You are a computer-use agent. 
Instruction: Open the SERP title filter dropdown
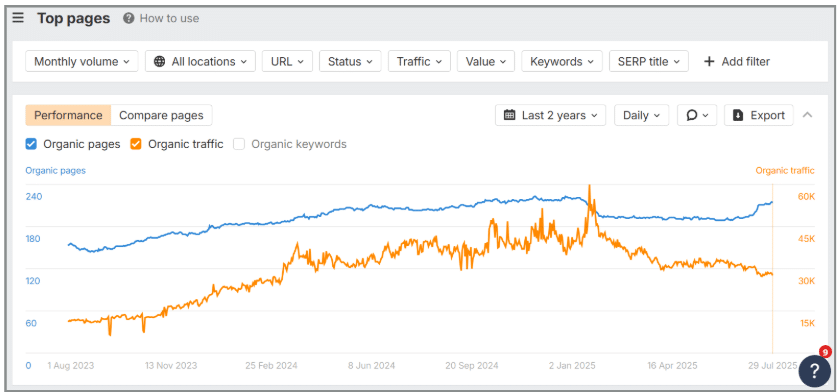pos(649,61)
